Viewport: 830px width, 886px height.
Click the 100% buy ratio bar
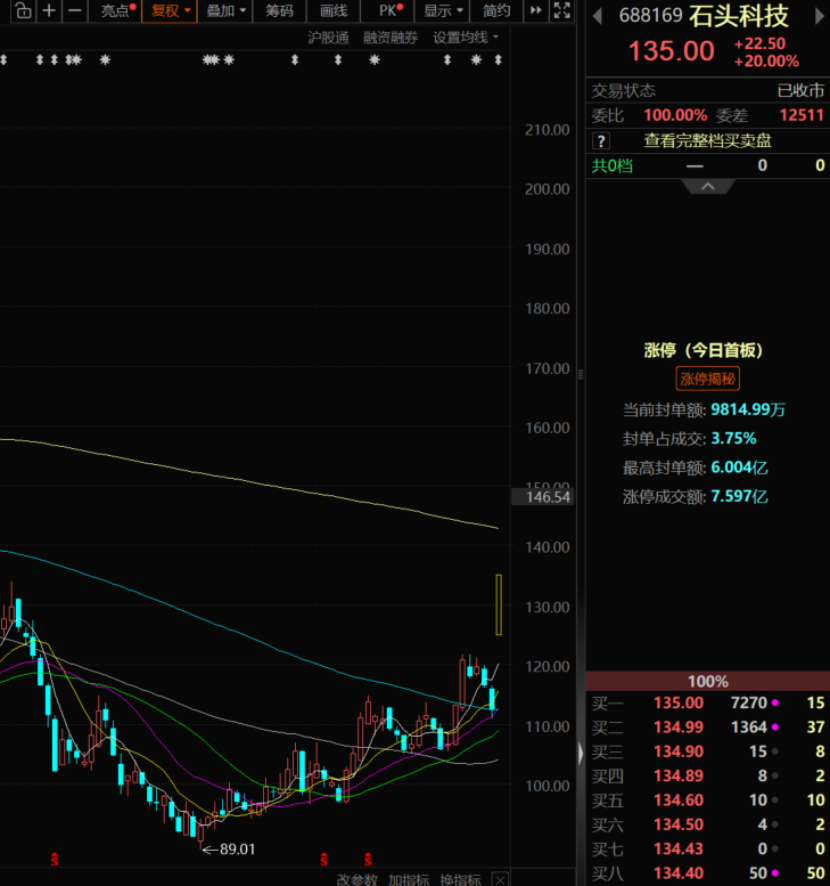click(707, 681)
